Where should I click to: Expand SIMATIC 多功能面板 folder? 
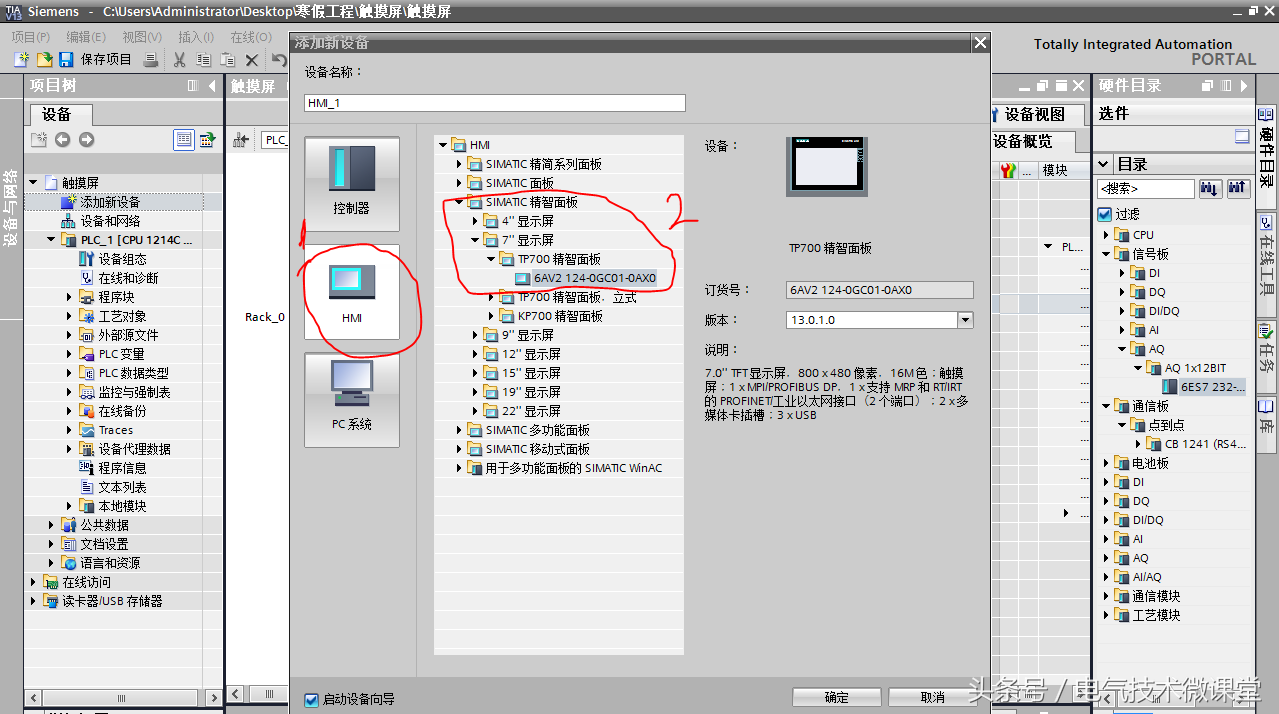click(x=459, y=430)
